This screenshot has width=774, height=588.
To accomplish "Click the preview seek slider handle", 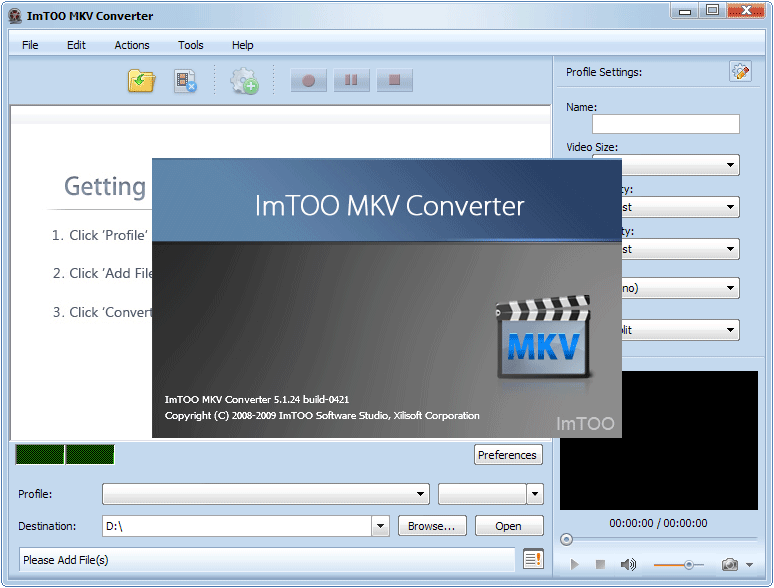I will click(x=567, y=539).
